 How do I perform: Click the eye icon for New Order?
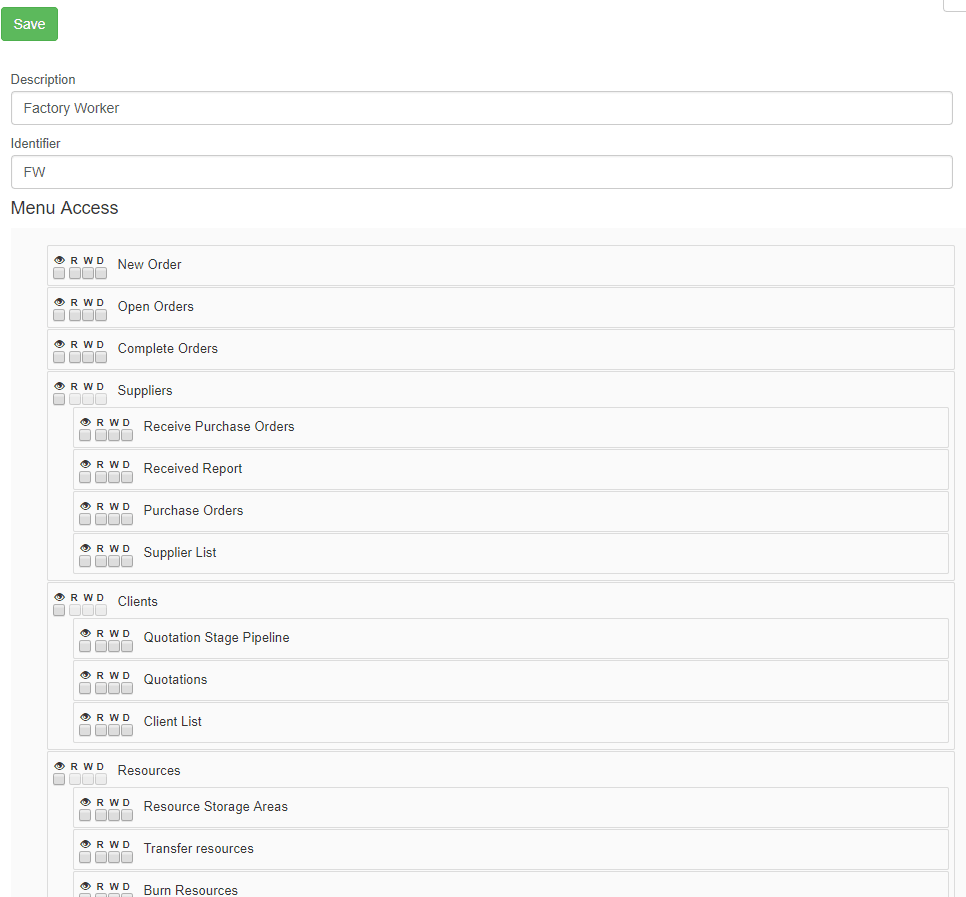[59, 260]
